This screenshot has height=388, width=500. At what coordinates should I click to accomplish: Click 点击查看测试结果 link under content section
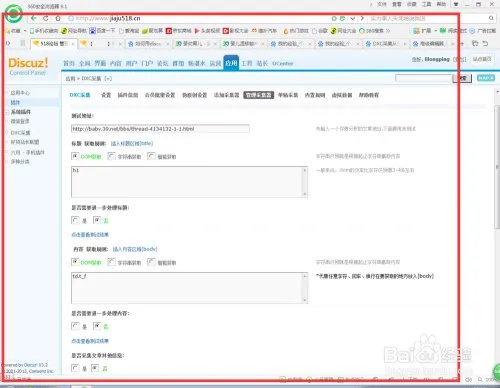(x=90, y=341)
